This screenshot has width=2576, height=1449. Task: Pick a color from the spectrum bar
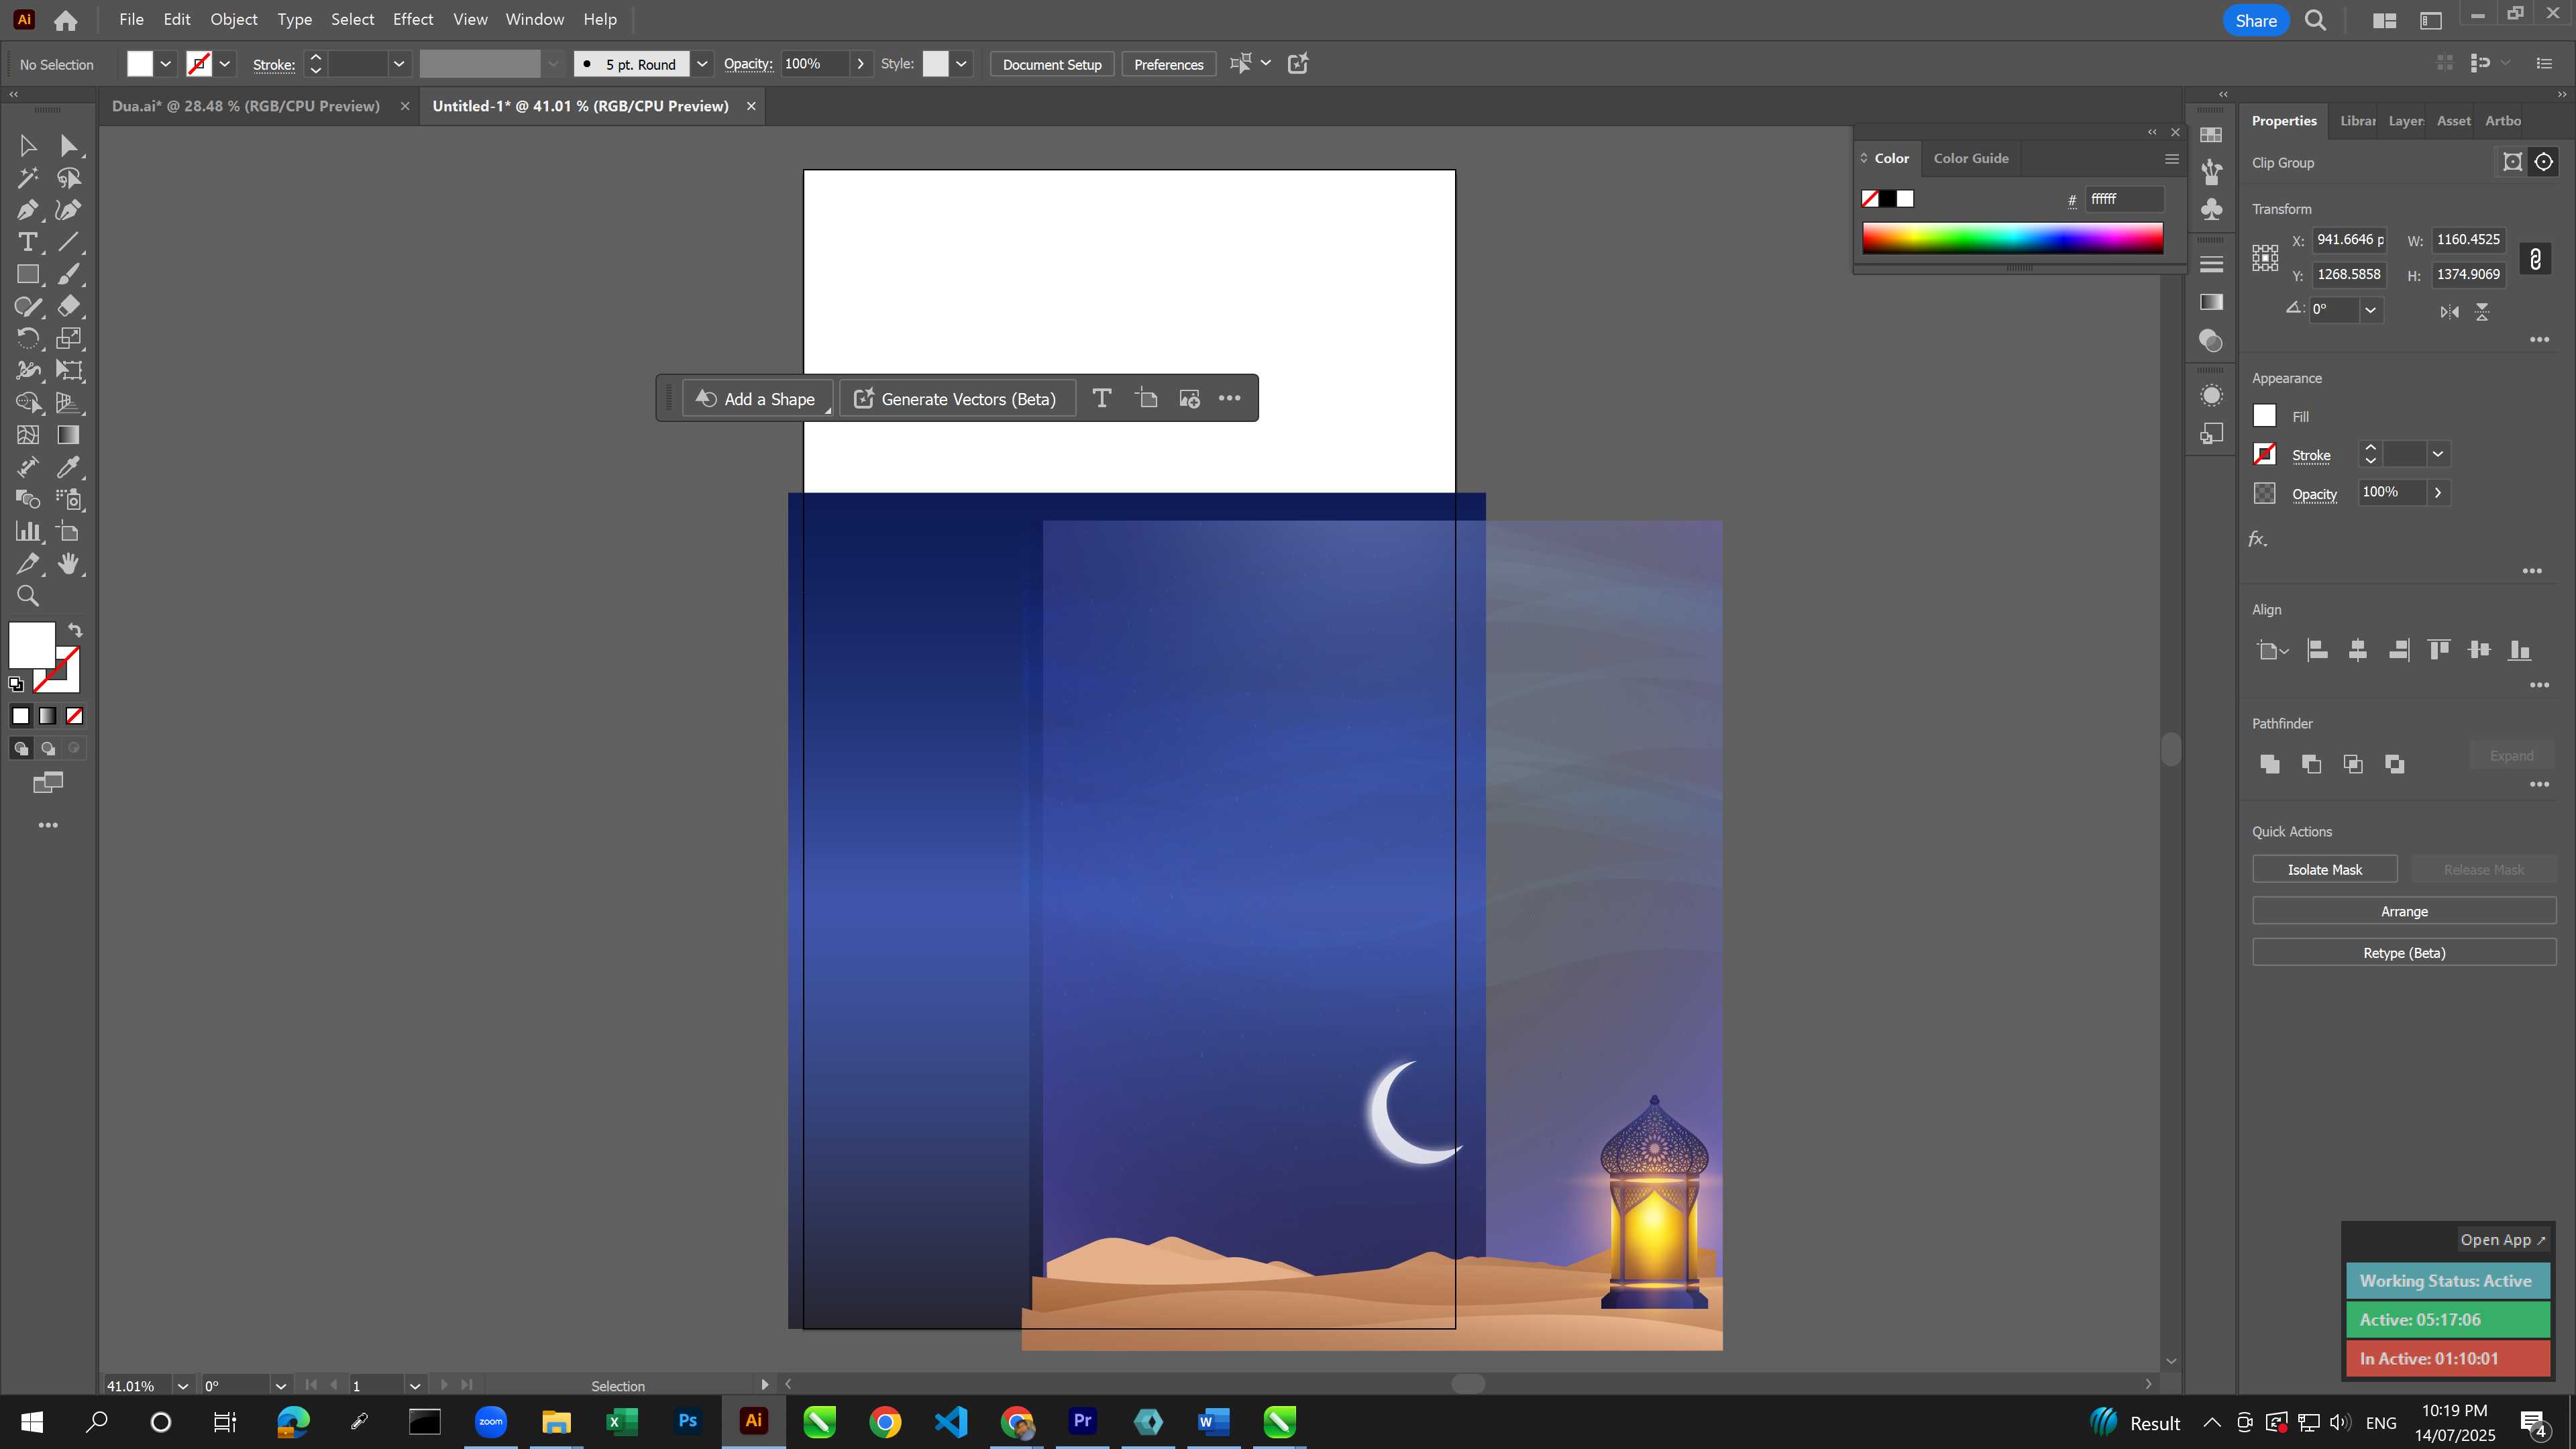(2012, 239)
